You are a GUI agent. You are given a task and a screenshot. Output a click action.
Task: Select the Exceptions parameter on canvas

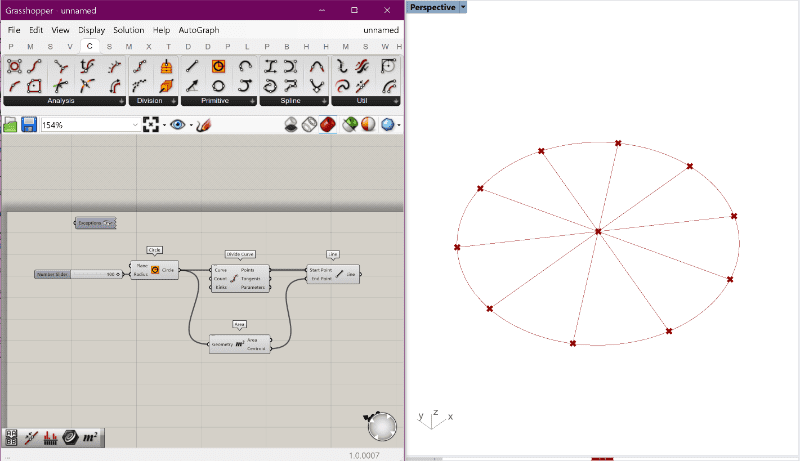pyautogui.click(x=95, y=223)
